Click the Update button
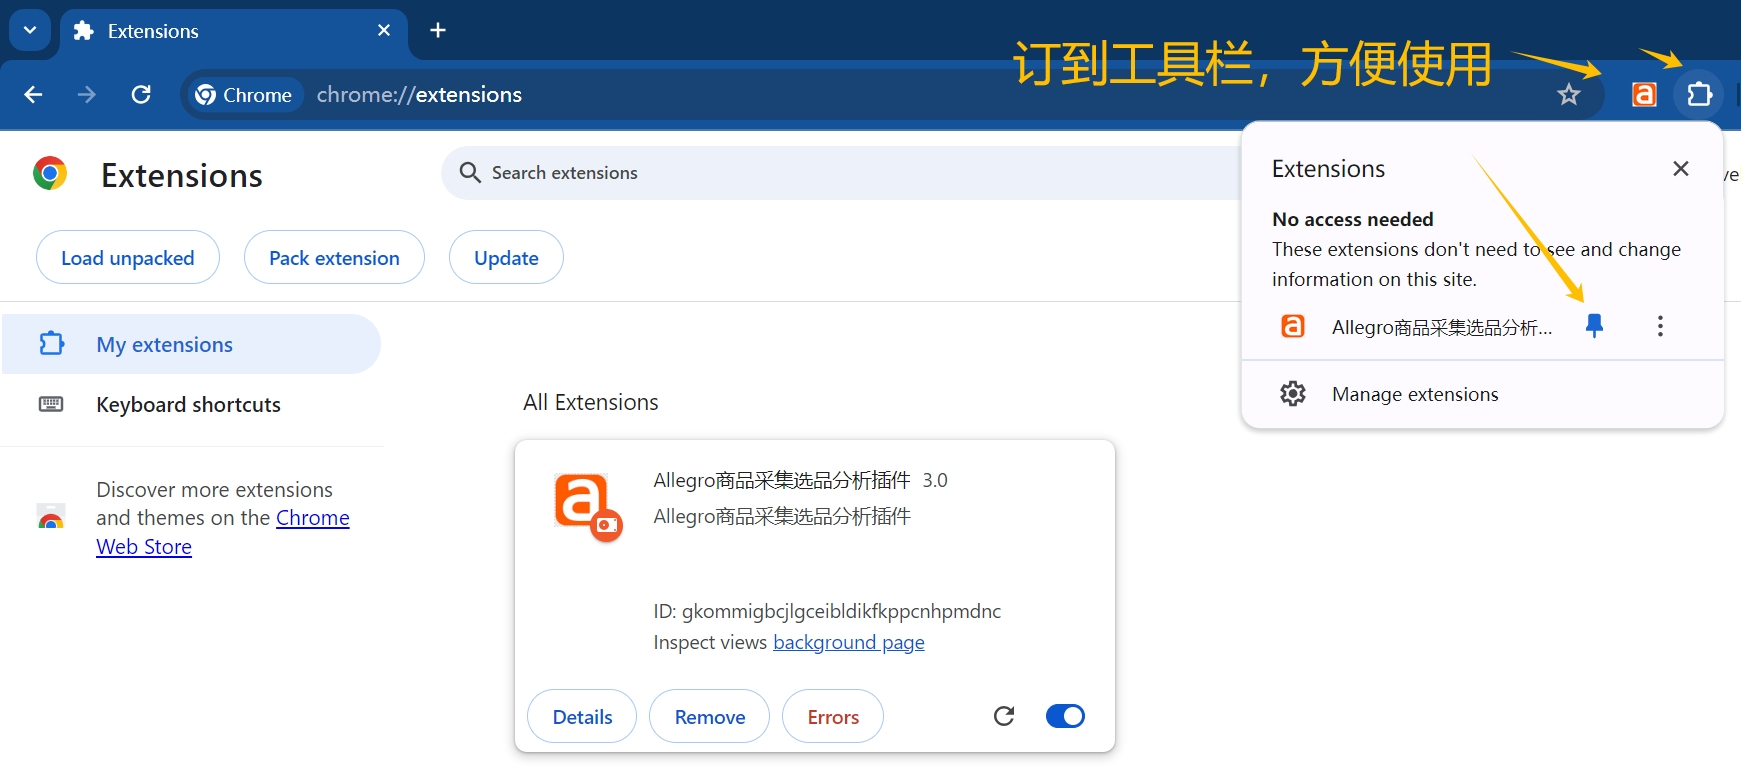 click(x=506, y=258)
